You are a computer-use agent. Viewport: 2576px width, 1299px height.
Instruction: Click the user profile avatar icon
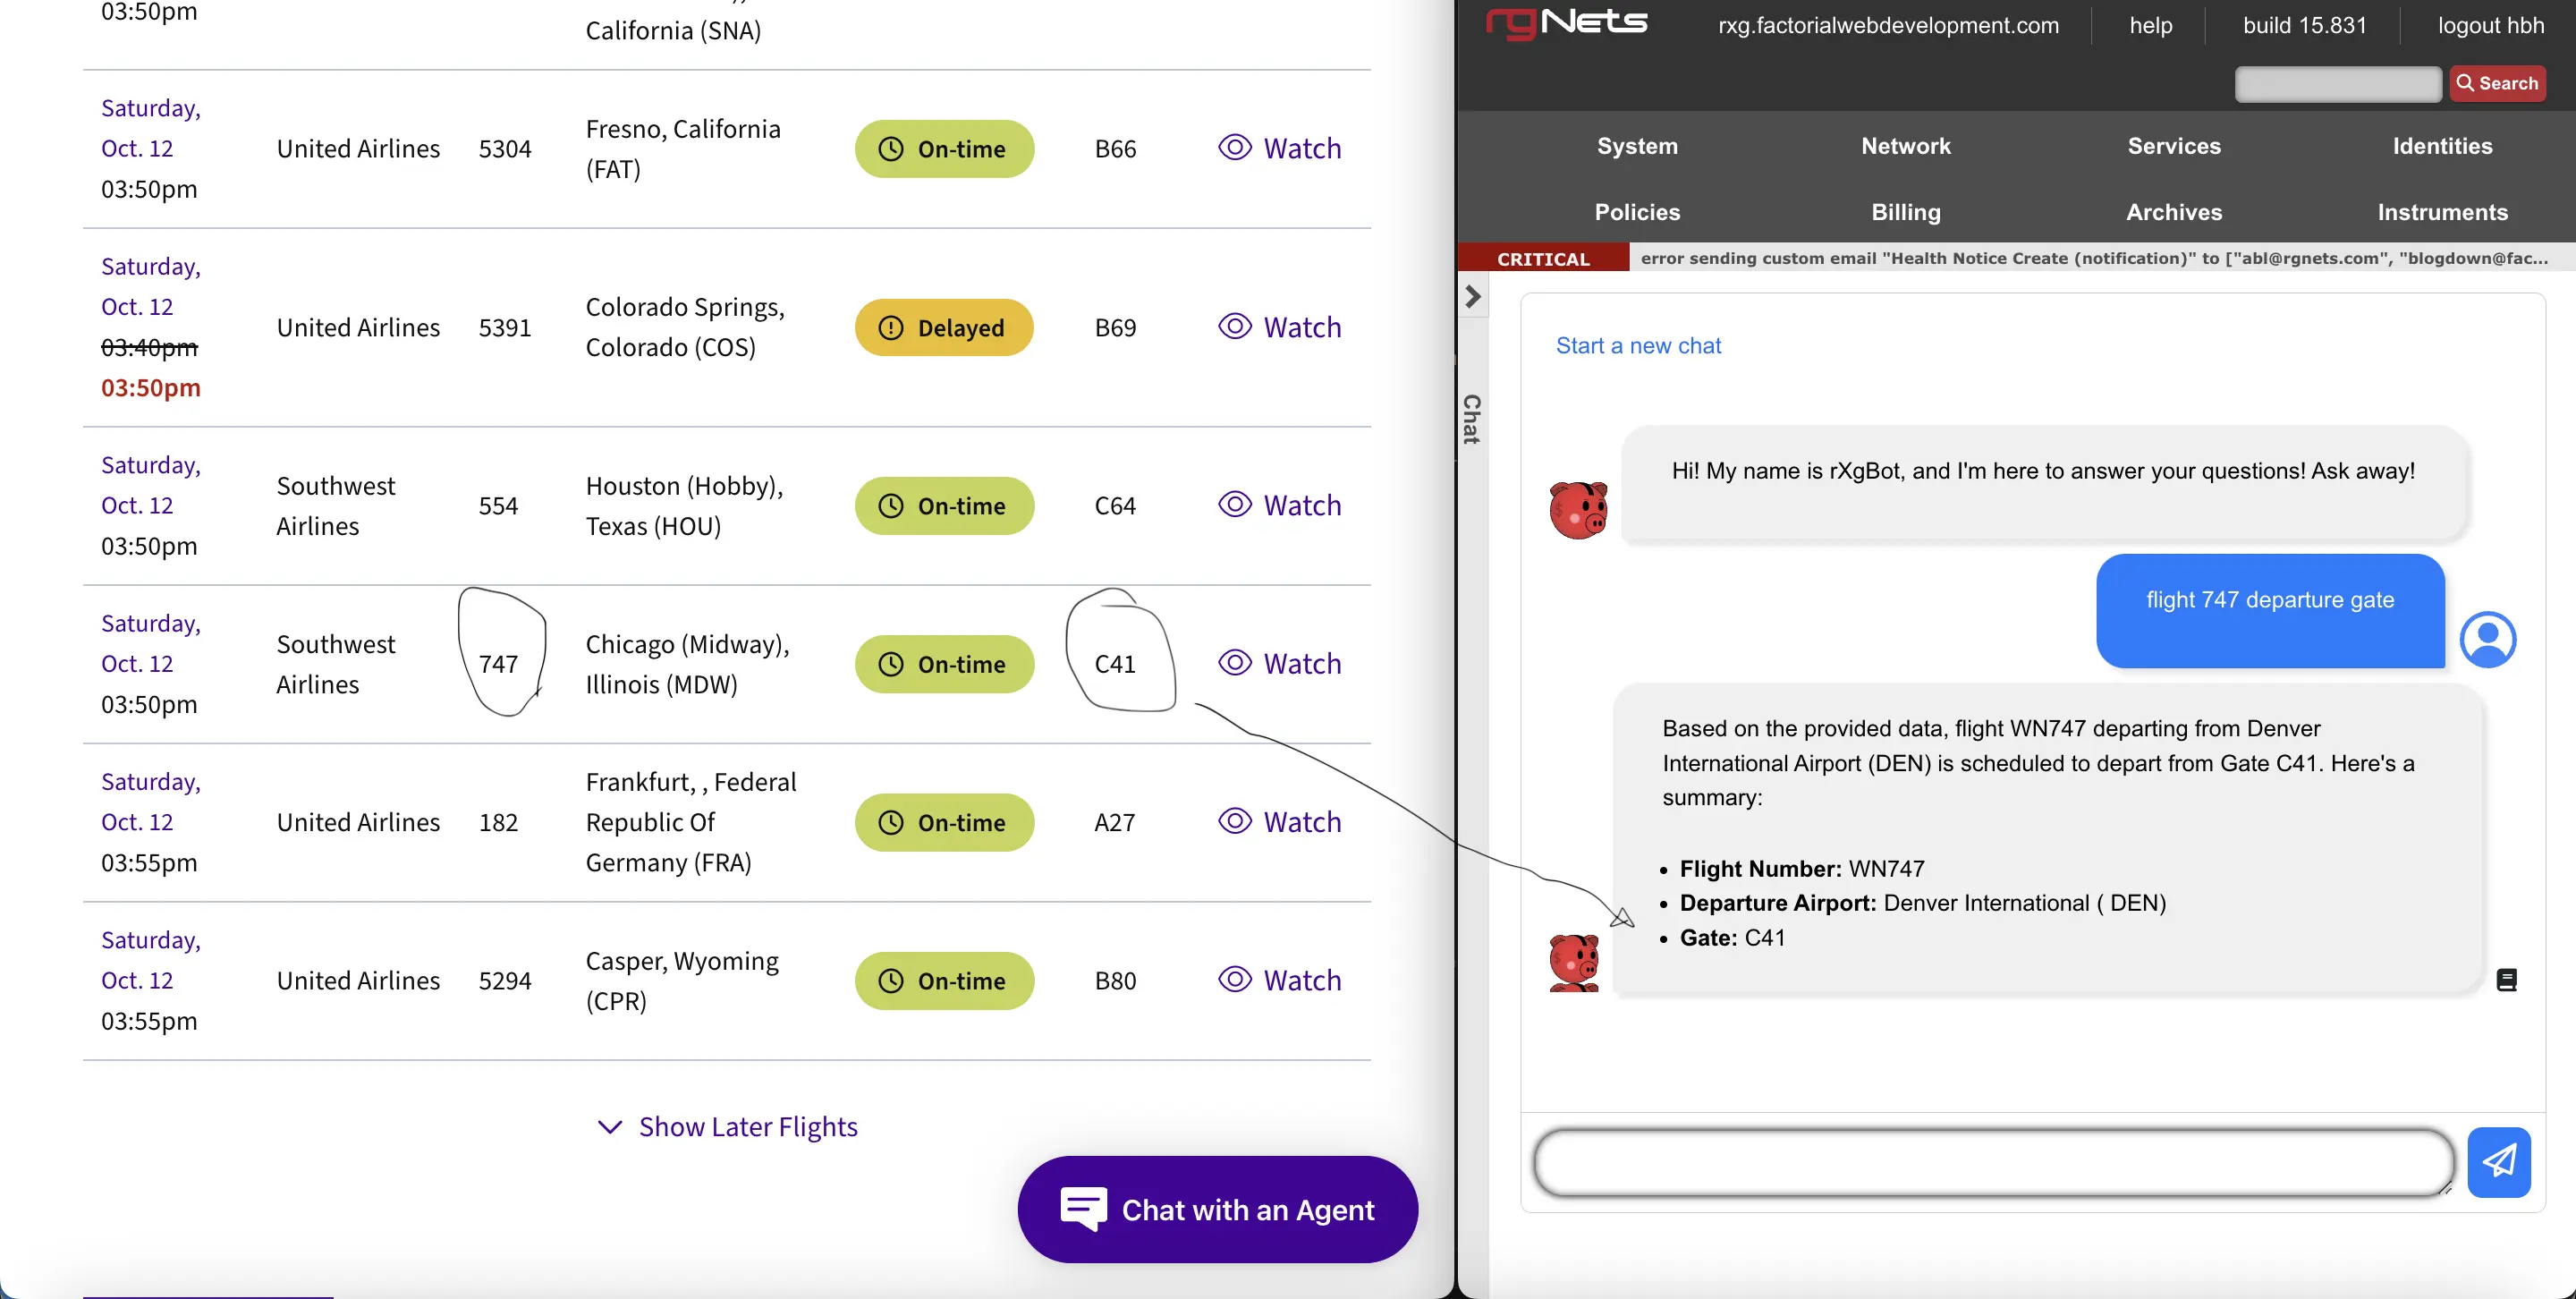[2487, 640]
